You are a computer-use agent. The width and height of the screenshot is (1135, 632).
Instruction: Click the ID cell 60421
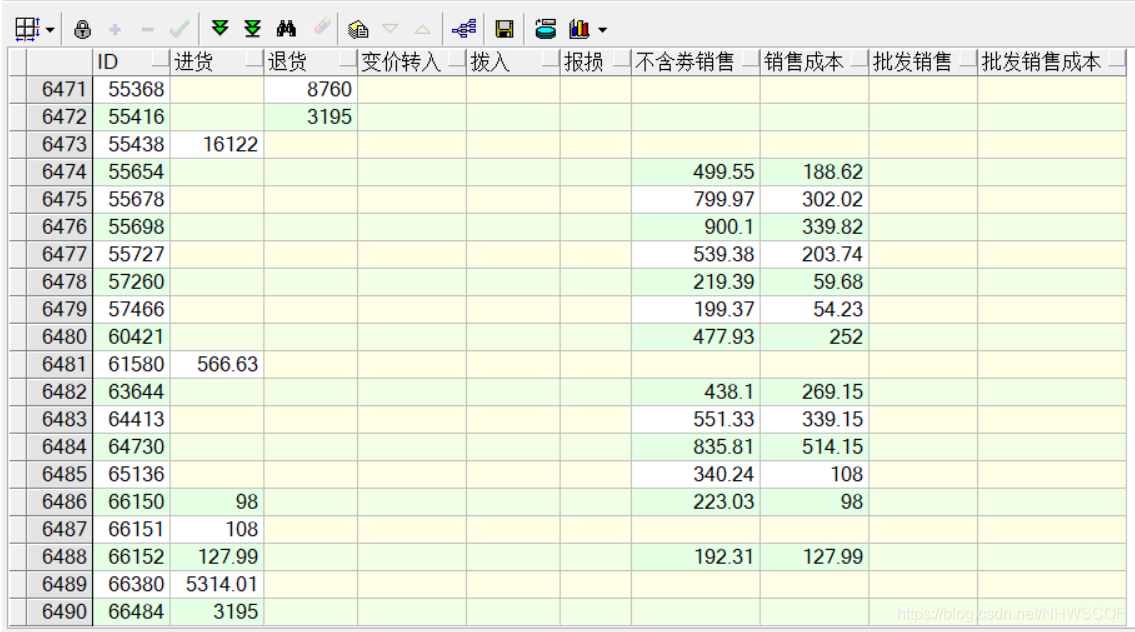tap(132, 337)
